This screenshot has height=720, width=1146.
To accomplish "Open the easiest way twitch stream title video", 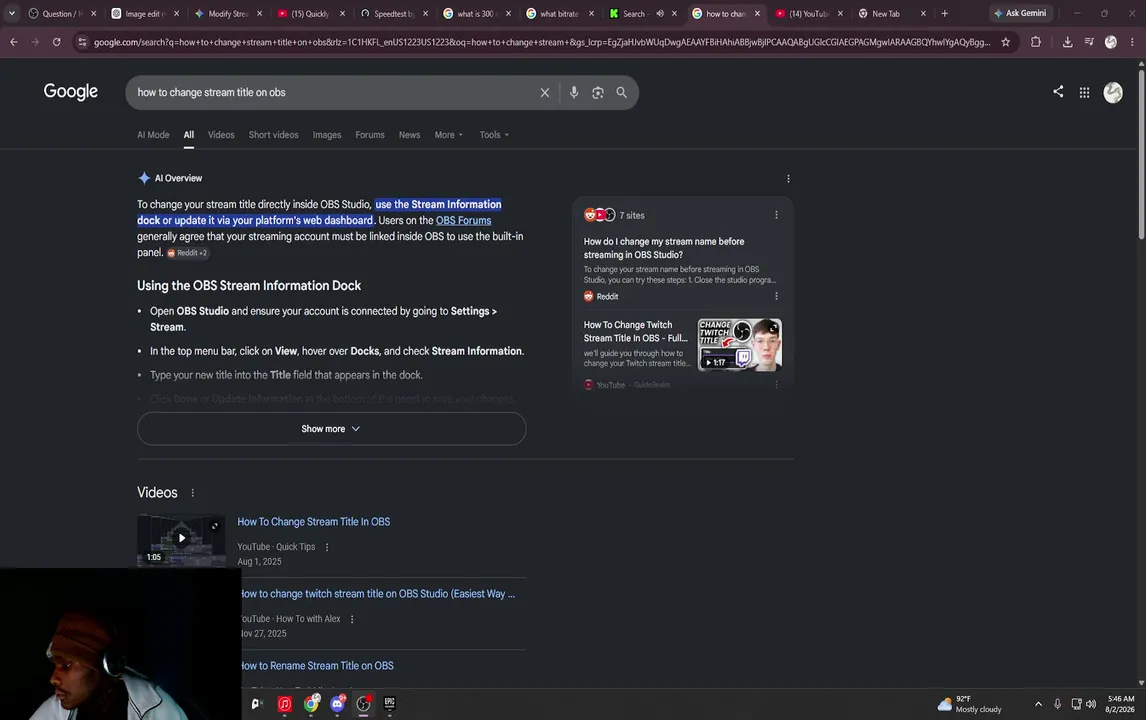I will point(378,594).
